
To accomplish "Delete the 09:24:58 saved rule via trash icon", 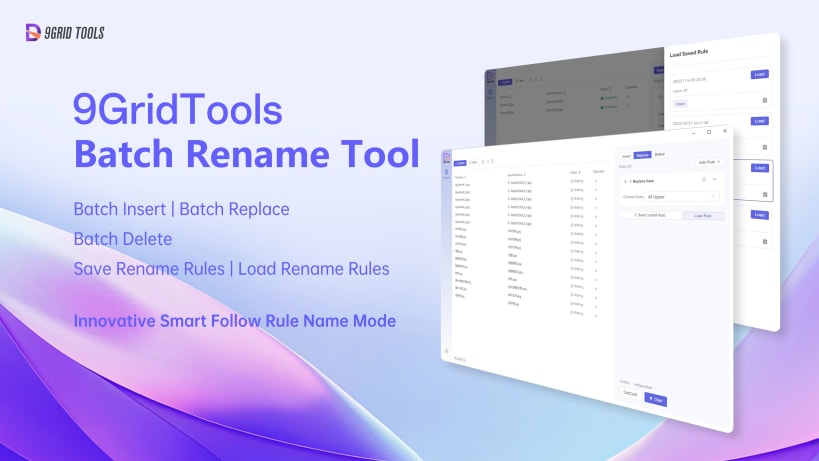I will point(765,100).
